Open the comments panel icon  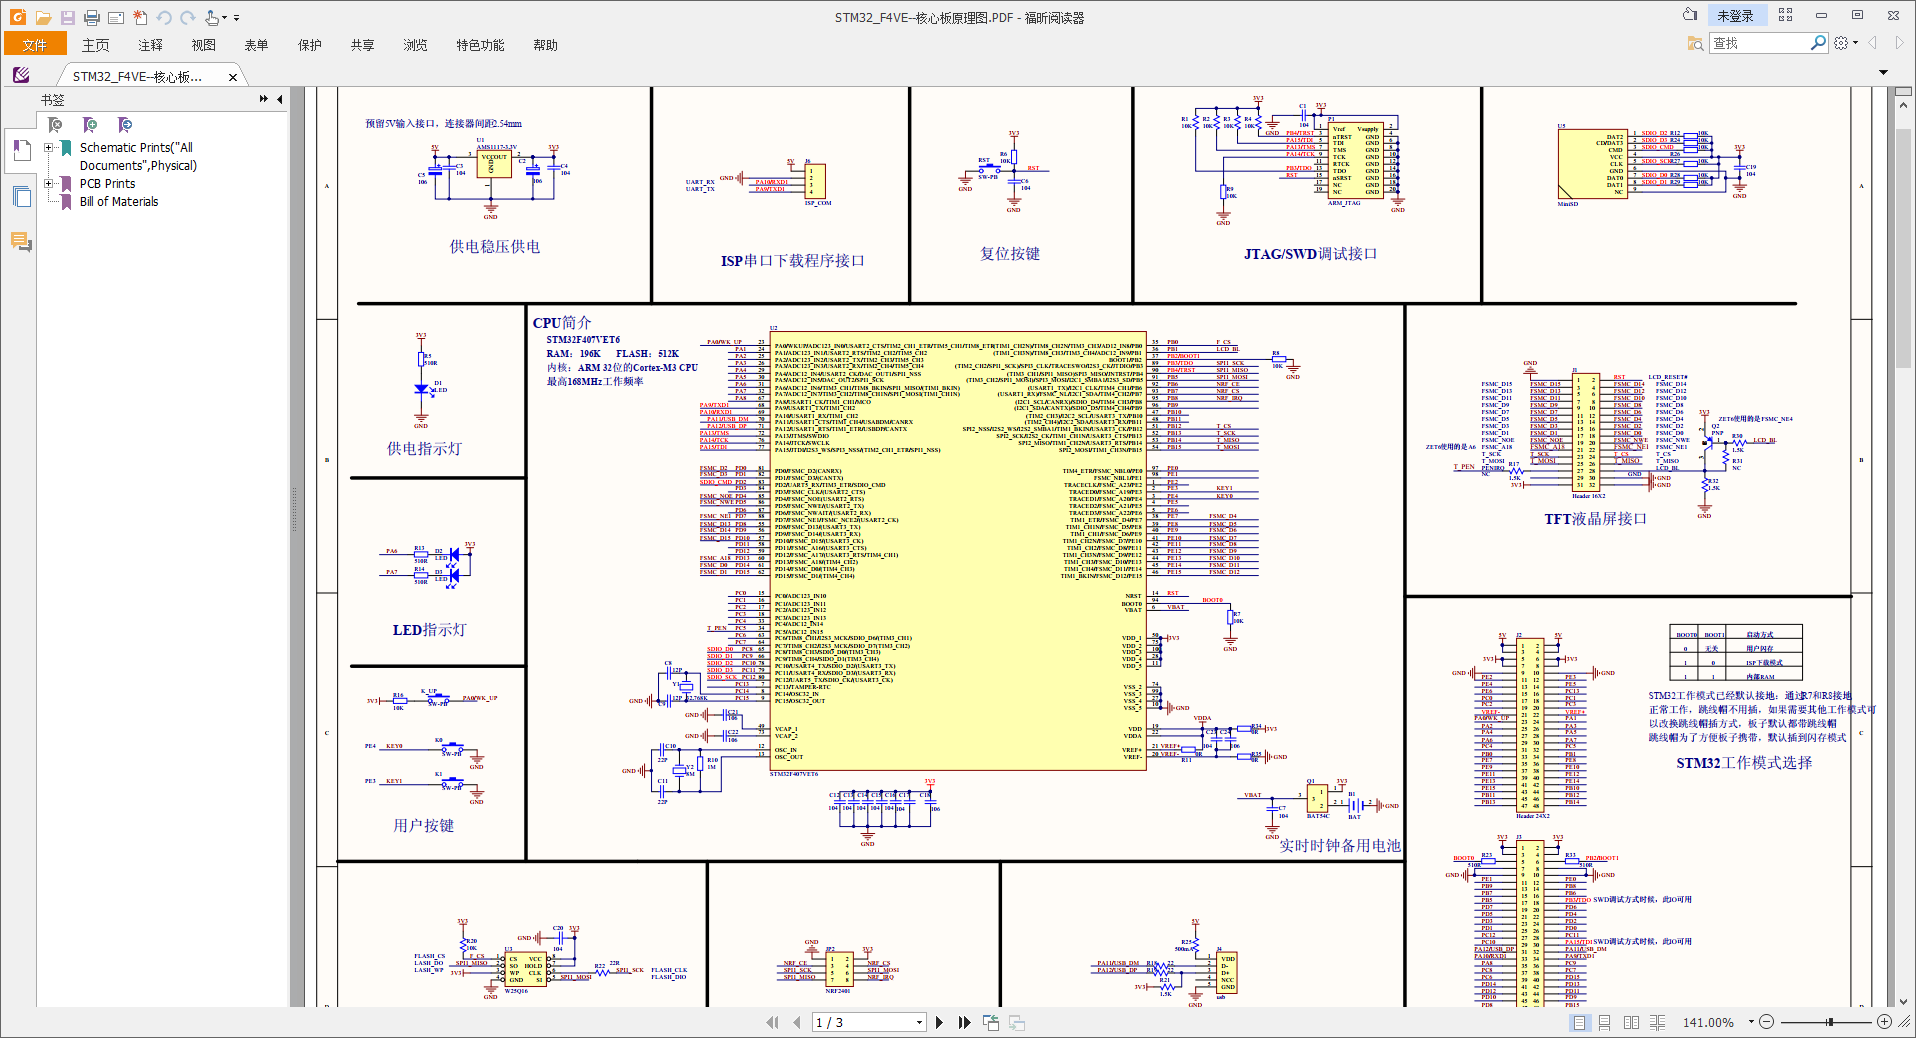[x=21, y=241]
